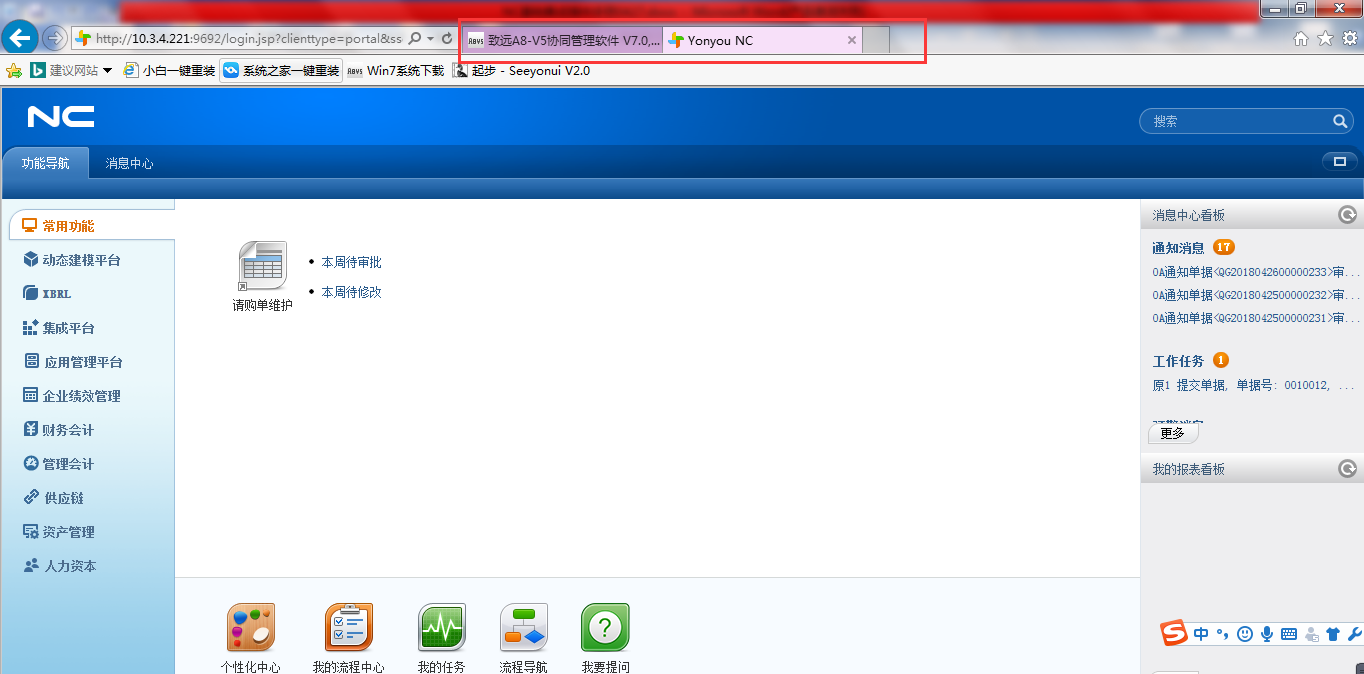Viewport: 1364px width, 674px height.
Task: Open browser tools gear icon
Action: (x=1350, y=38)
